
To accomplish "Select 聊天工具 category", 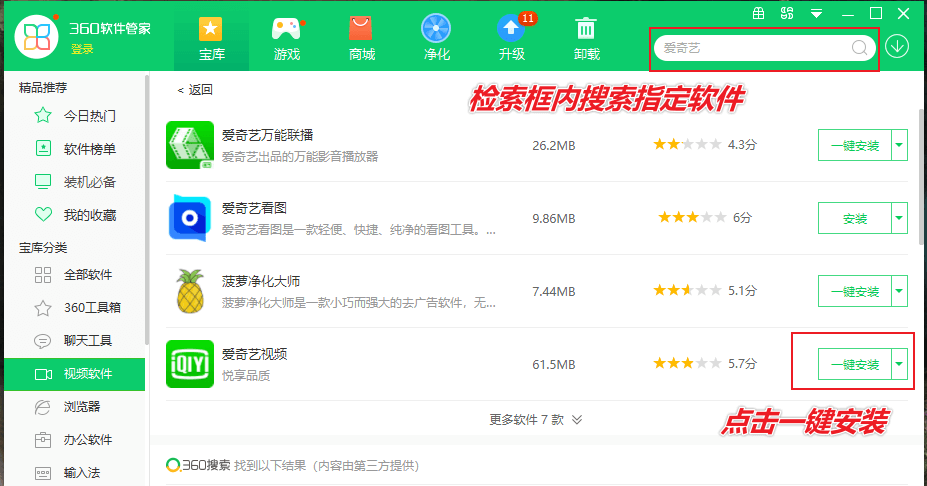I will pos(88,341).
